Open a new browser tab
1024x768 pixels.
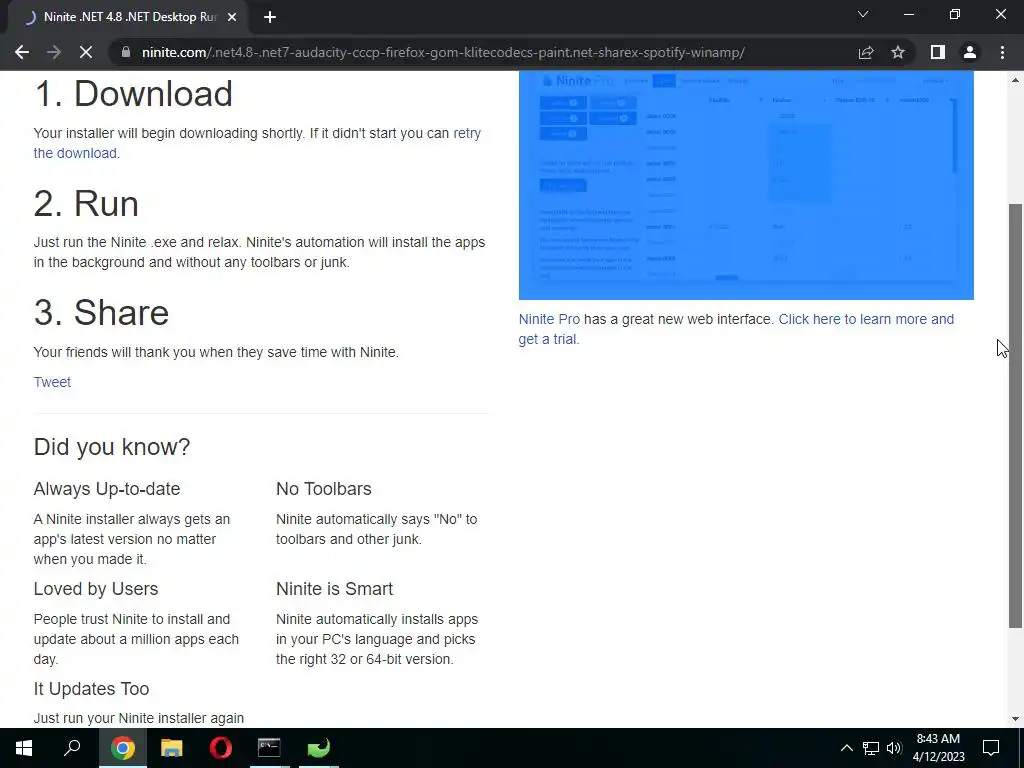click(270, 17)
